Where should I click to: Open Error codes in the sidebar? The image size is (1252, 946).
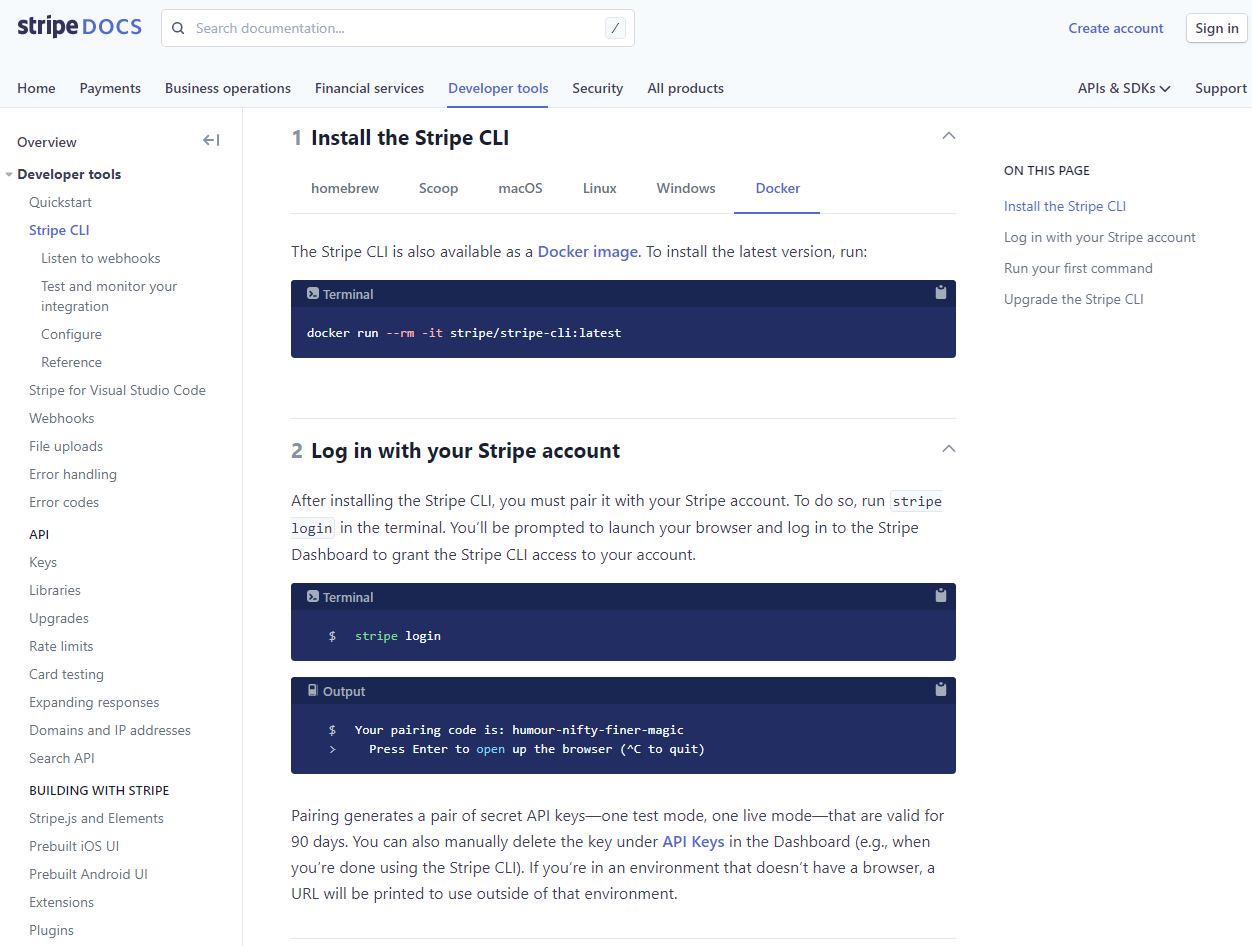click(64, 502)
